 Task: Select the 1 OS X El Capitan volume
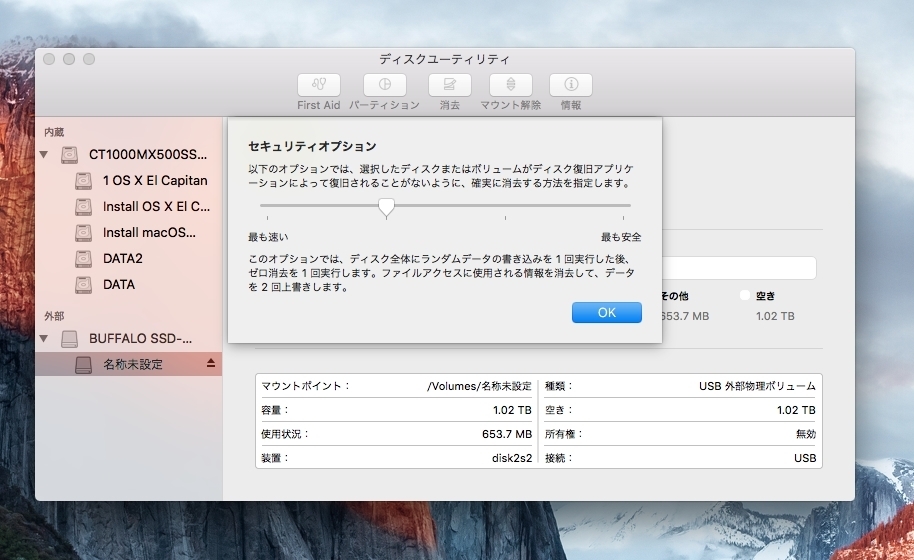pos(154,181)
